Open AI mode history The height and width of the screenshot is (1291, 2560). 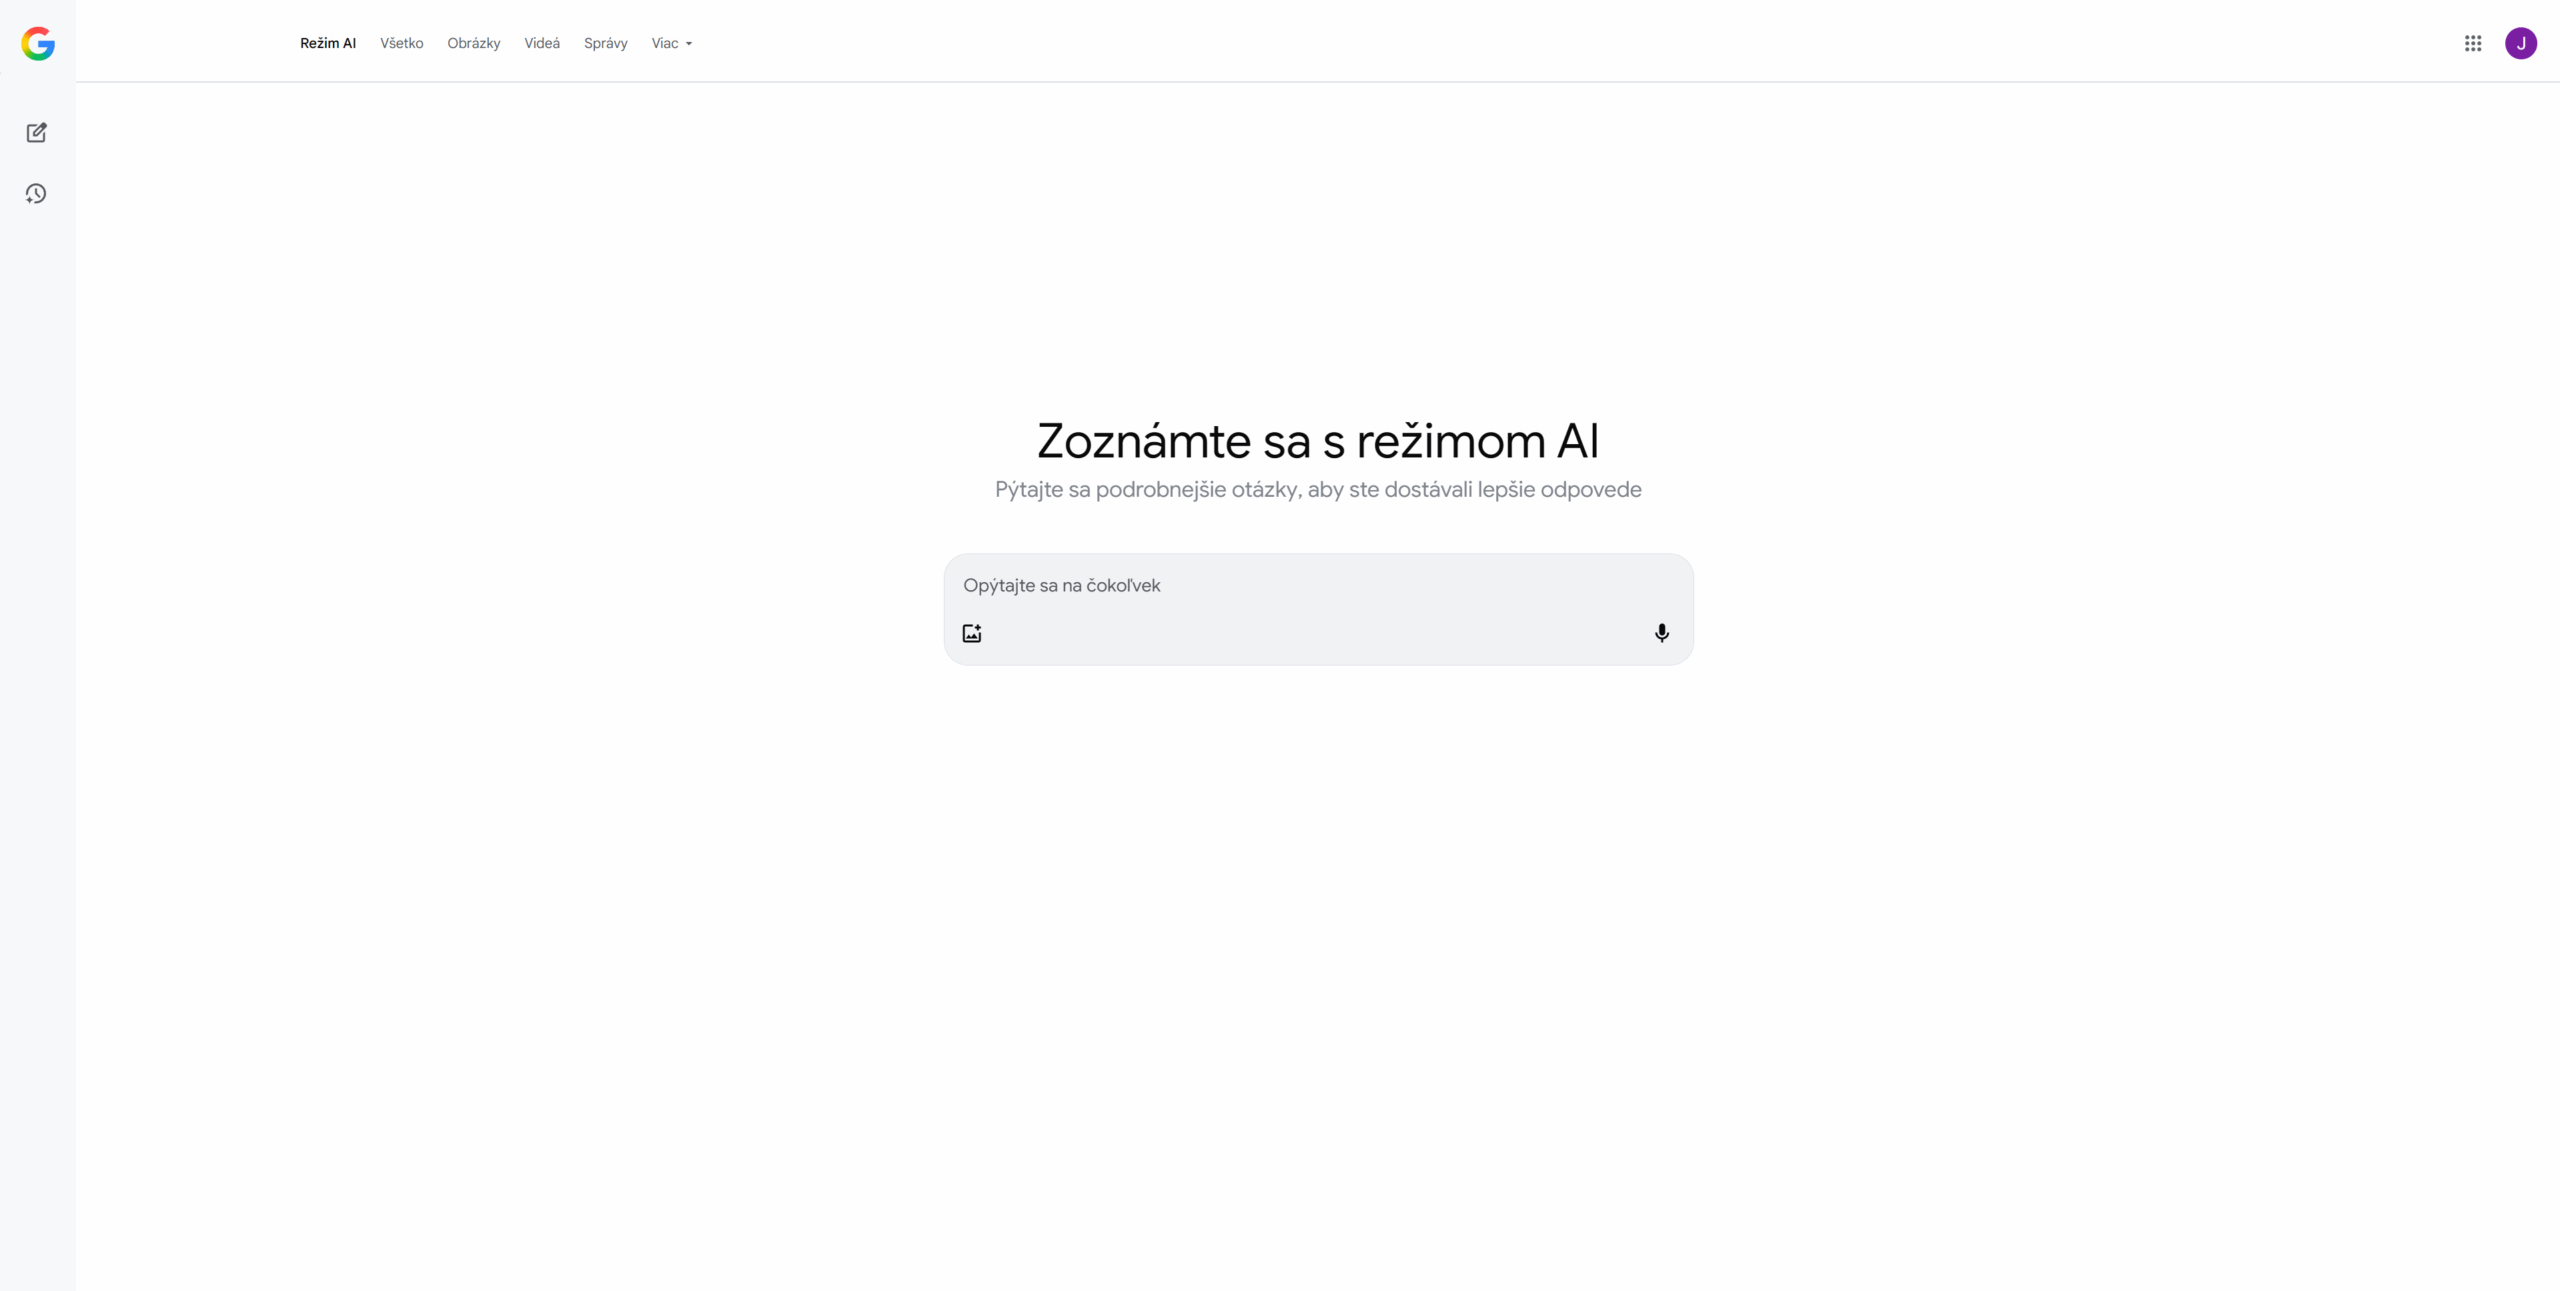coord(36,194)
